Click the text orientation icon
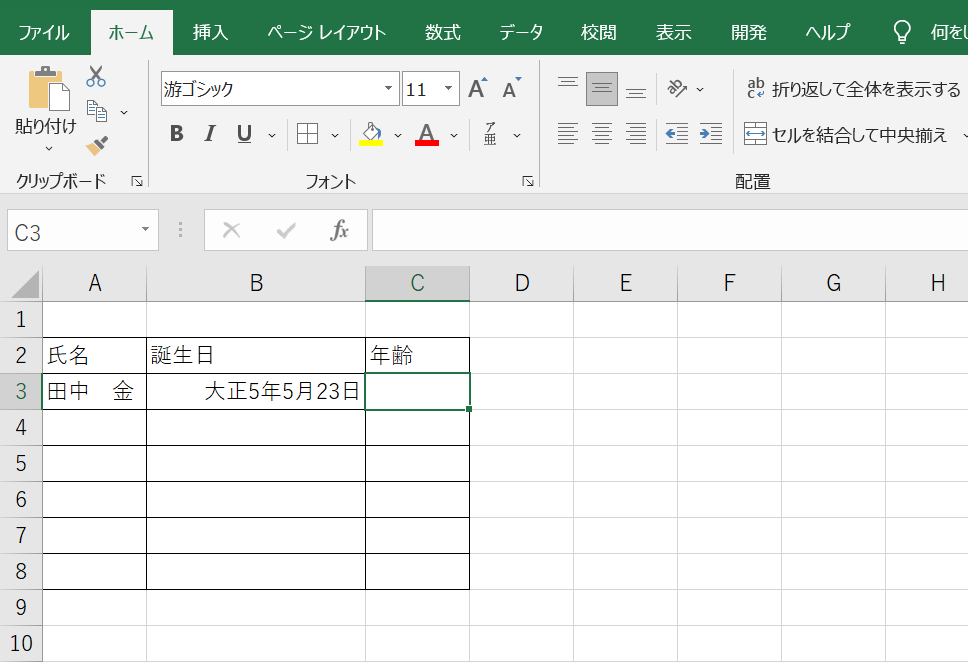 (x=677, y=89)
